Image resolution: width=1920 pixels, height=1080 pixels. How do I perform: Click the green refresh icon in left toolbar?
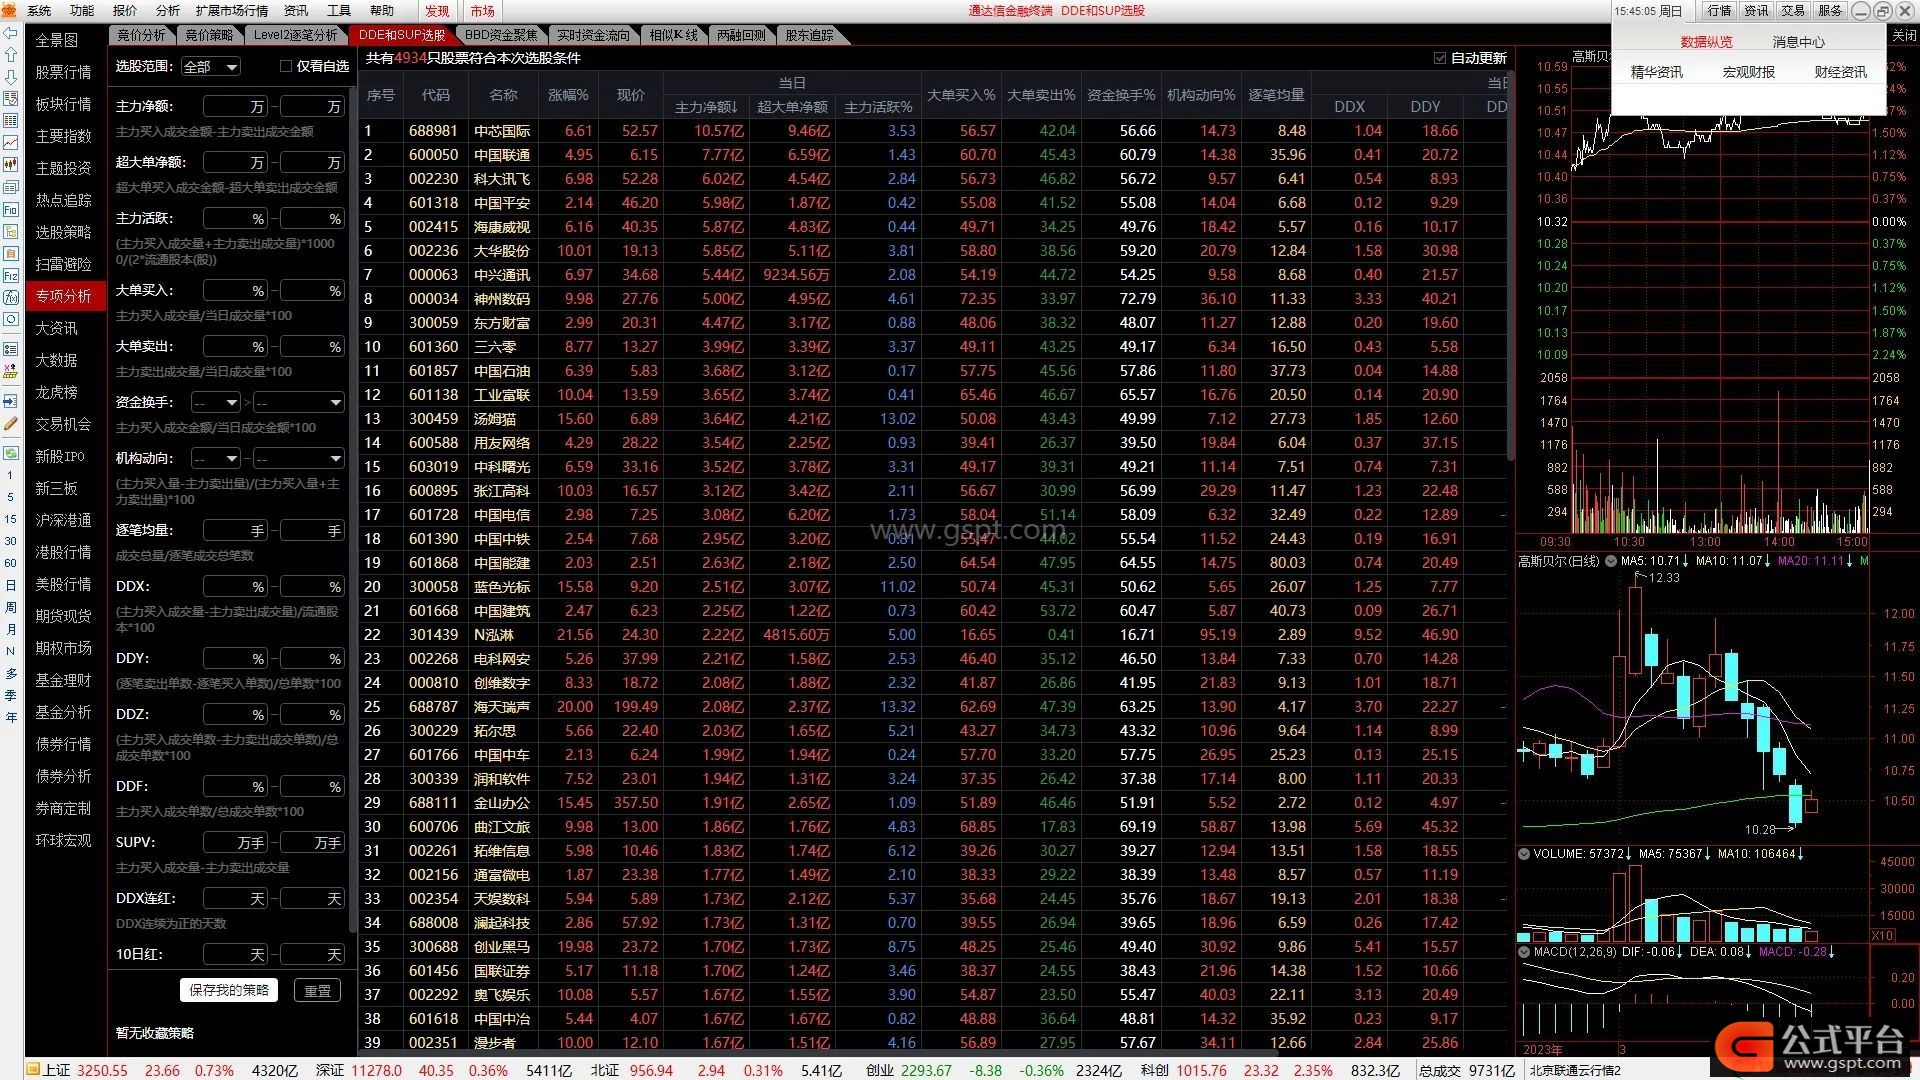pos(11,452)
